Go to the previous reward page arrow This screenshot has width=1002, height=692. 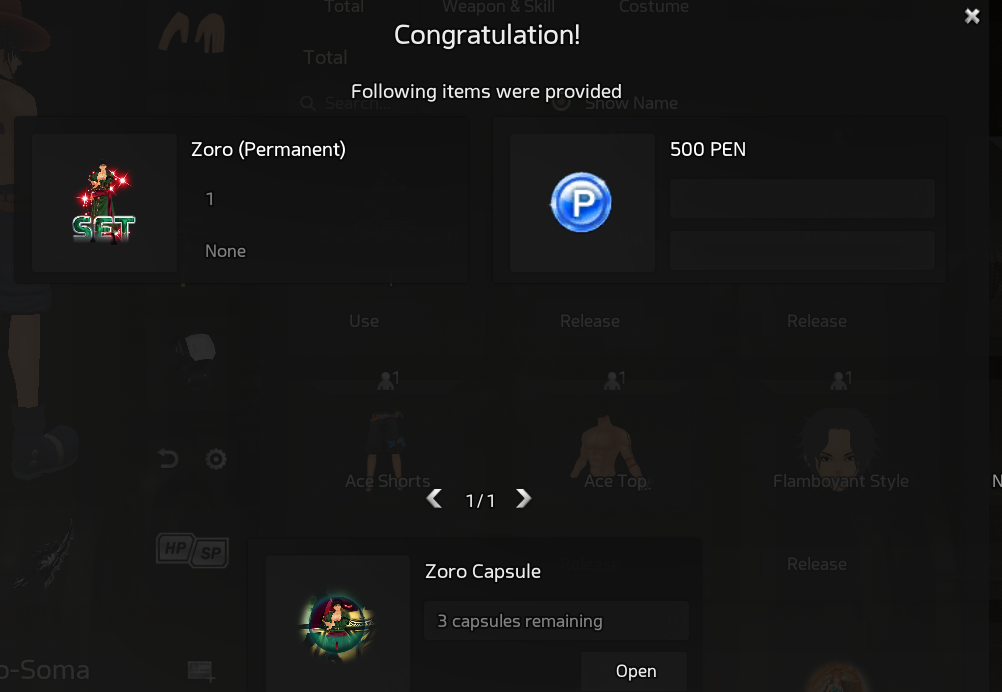click(435, 499)
